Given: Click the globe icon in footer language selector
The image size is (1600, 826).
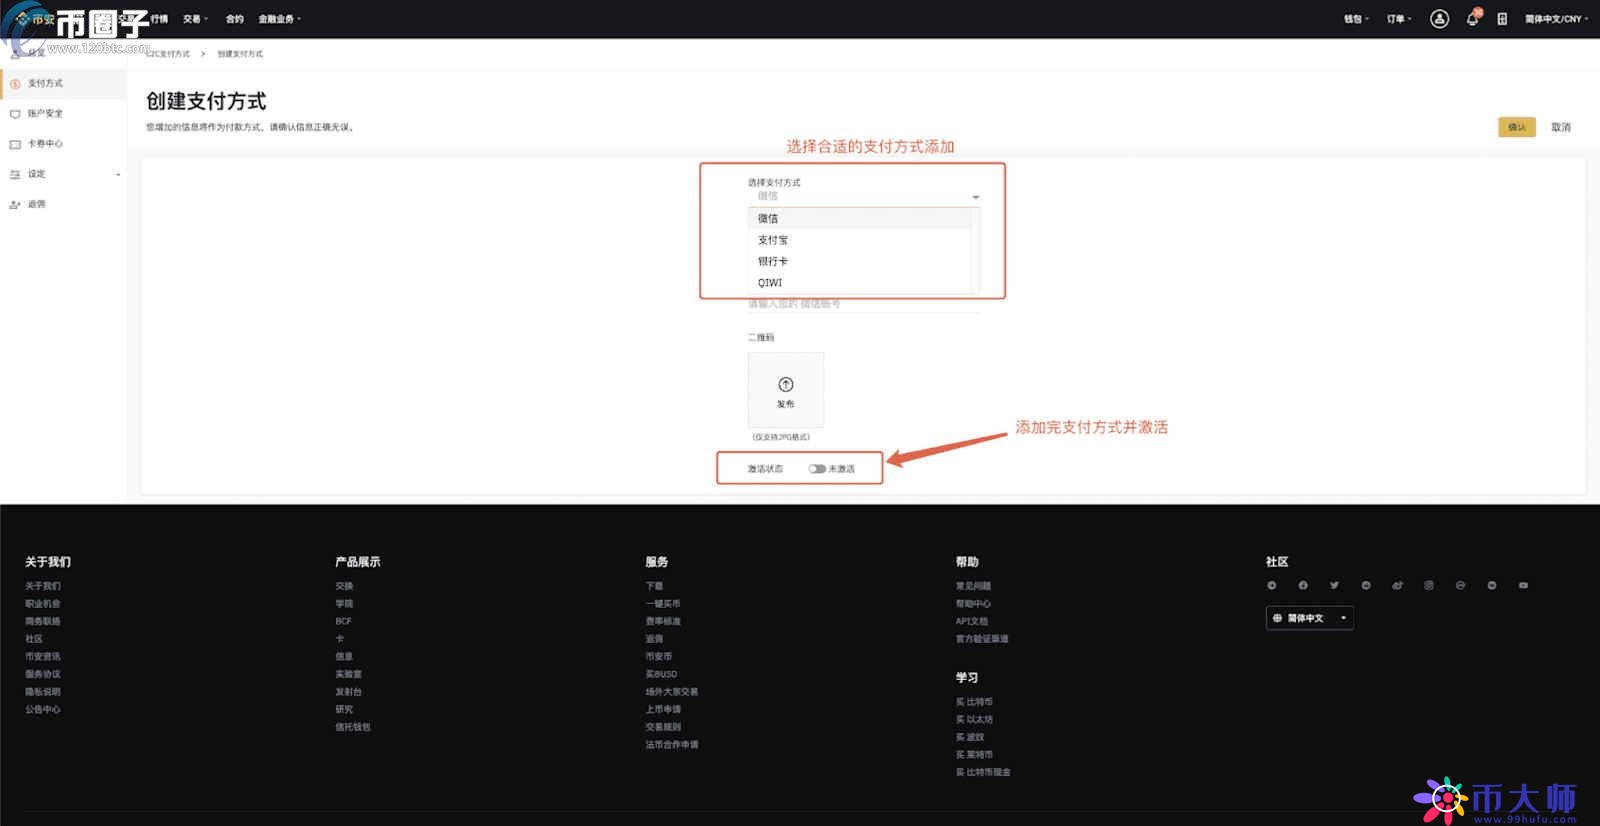Looking at the screenshot, I should [1277, 618].
